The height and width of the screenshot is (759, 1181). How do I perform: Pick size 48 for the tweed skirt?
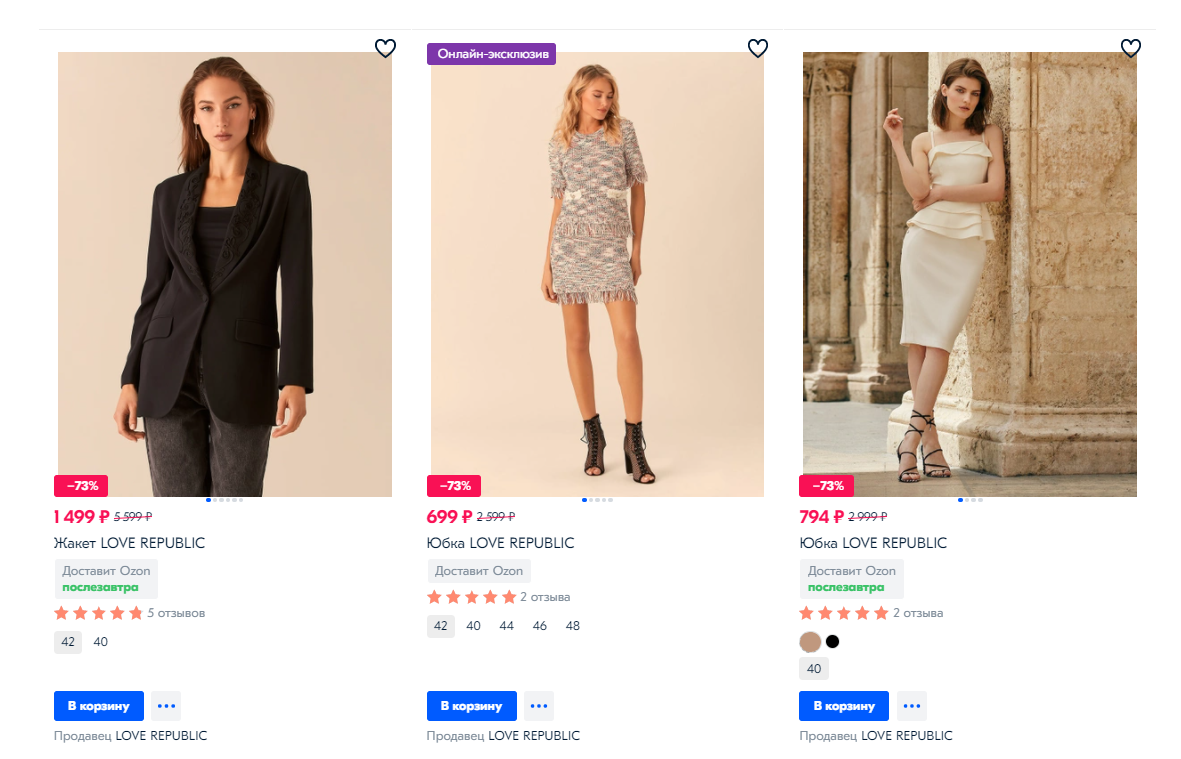coord(572,626)
